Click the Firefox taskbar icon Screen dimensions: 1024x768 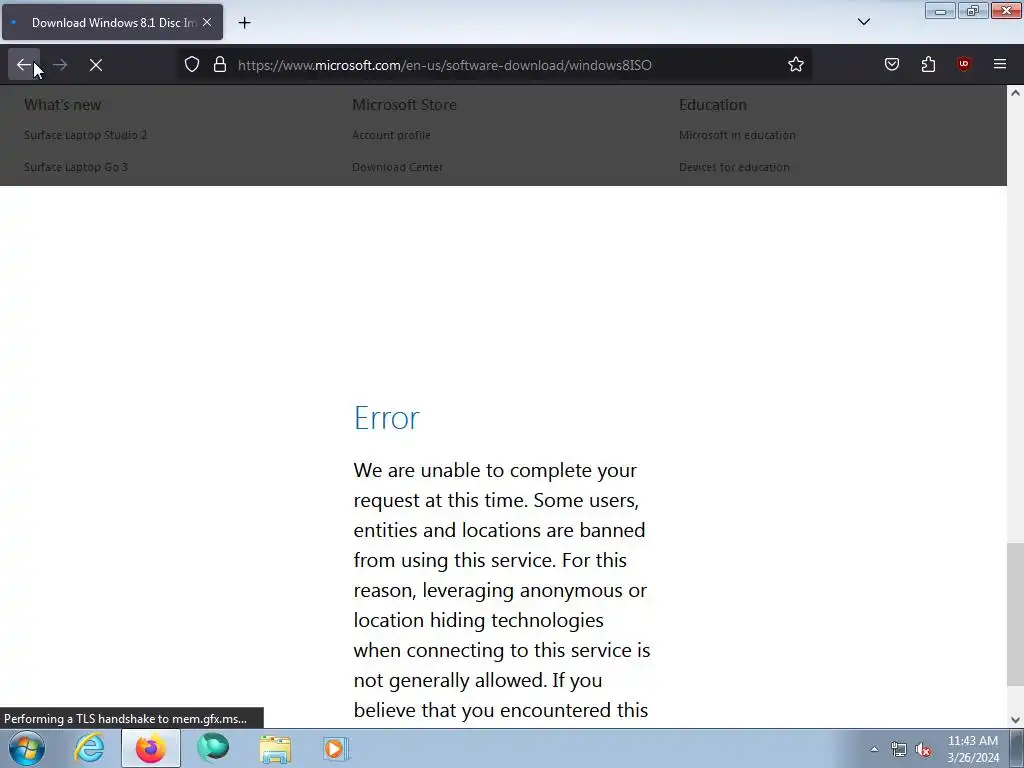coord(151,748)
